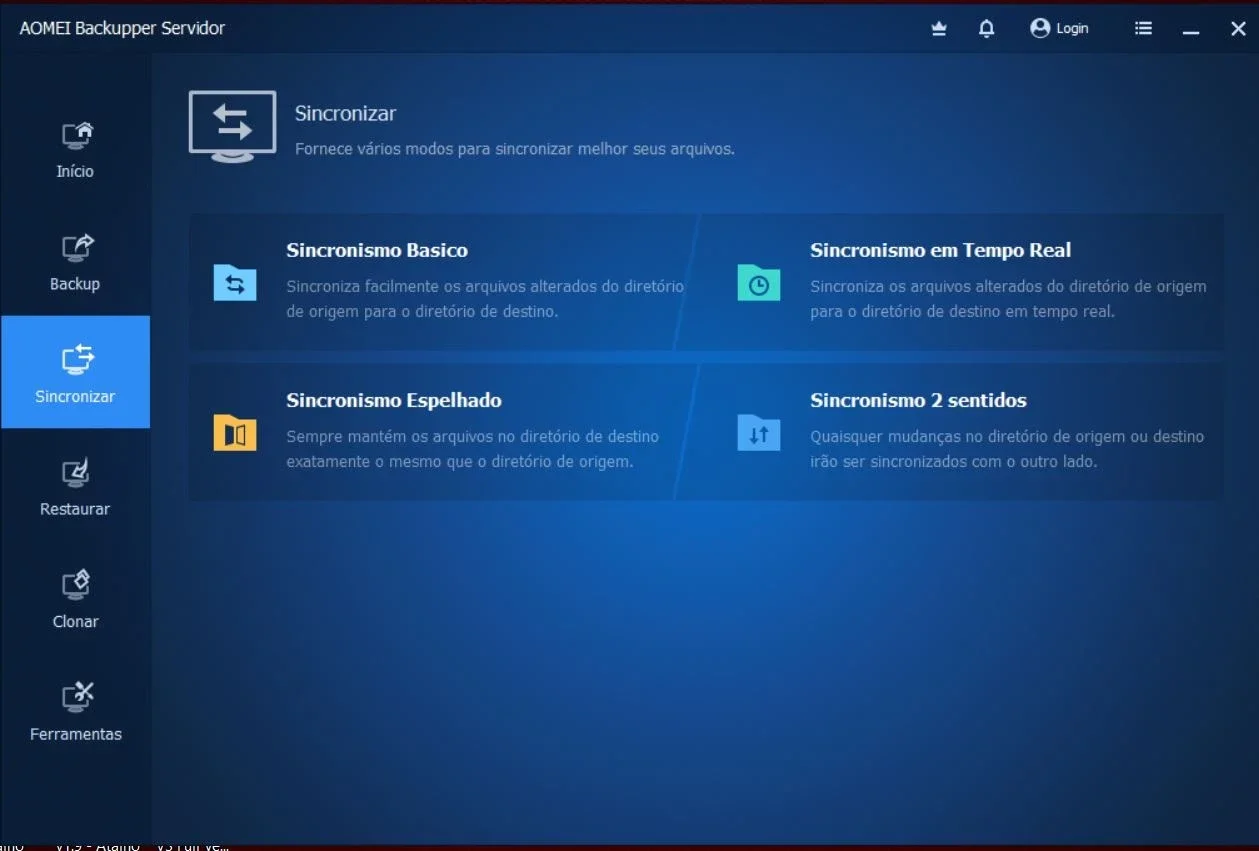Click the Login text link

(1072, 29)
